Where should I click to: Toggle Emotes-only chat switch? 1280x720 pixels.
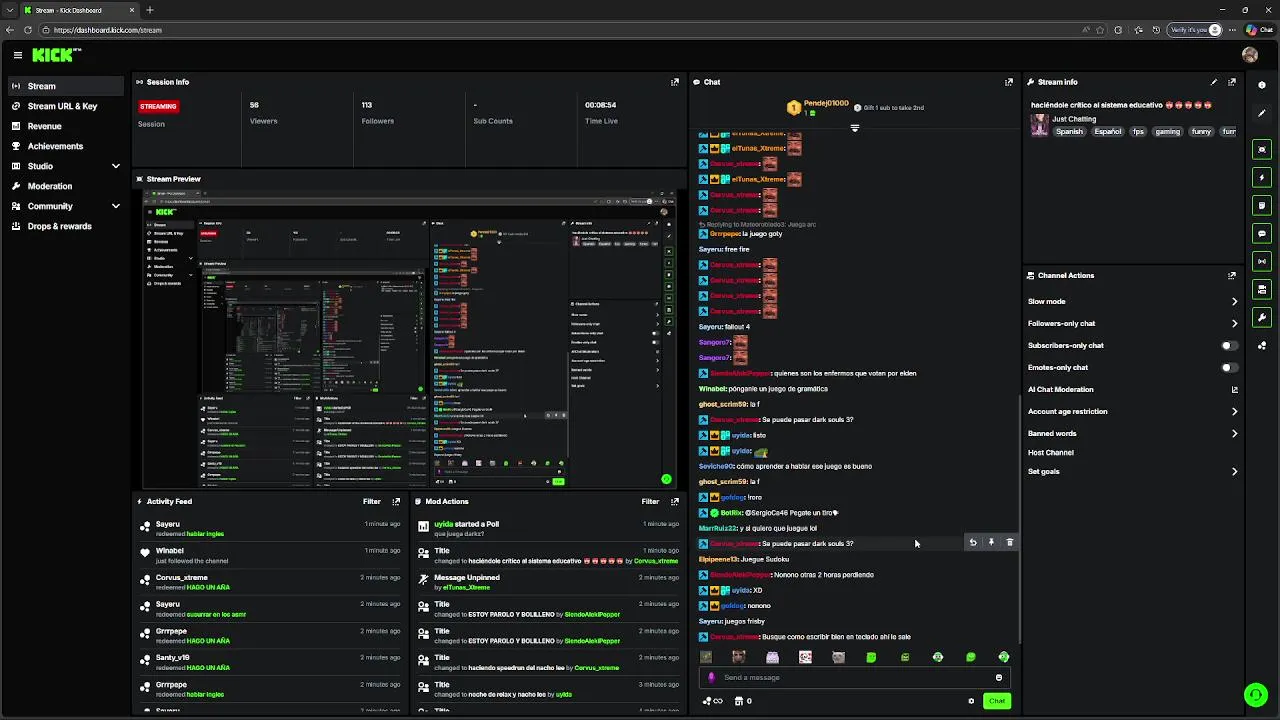point(1229,367)
